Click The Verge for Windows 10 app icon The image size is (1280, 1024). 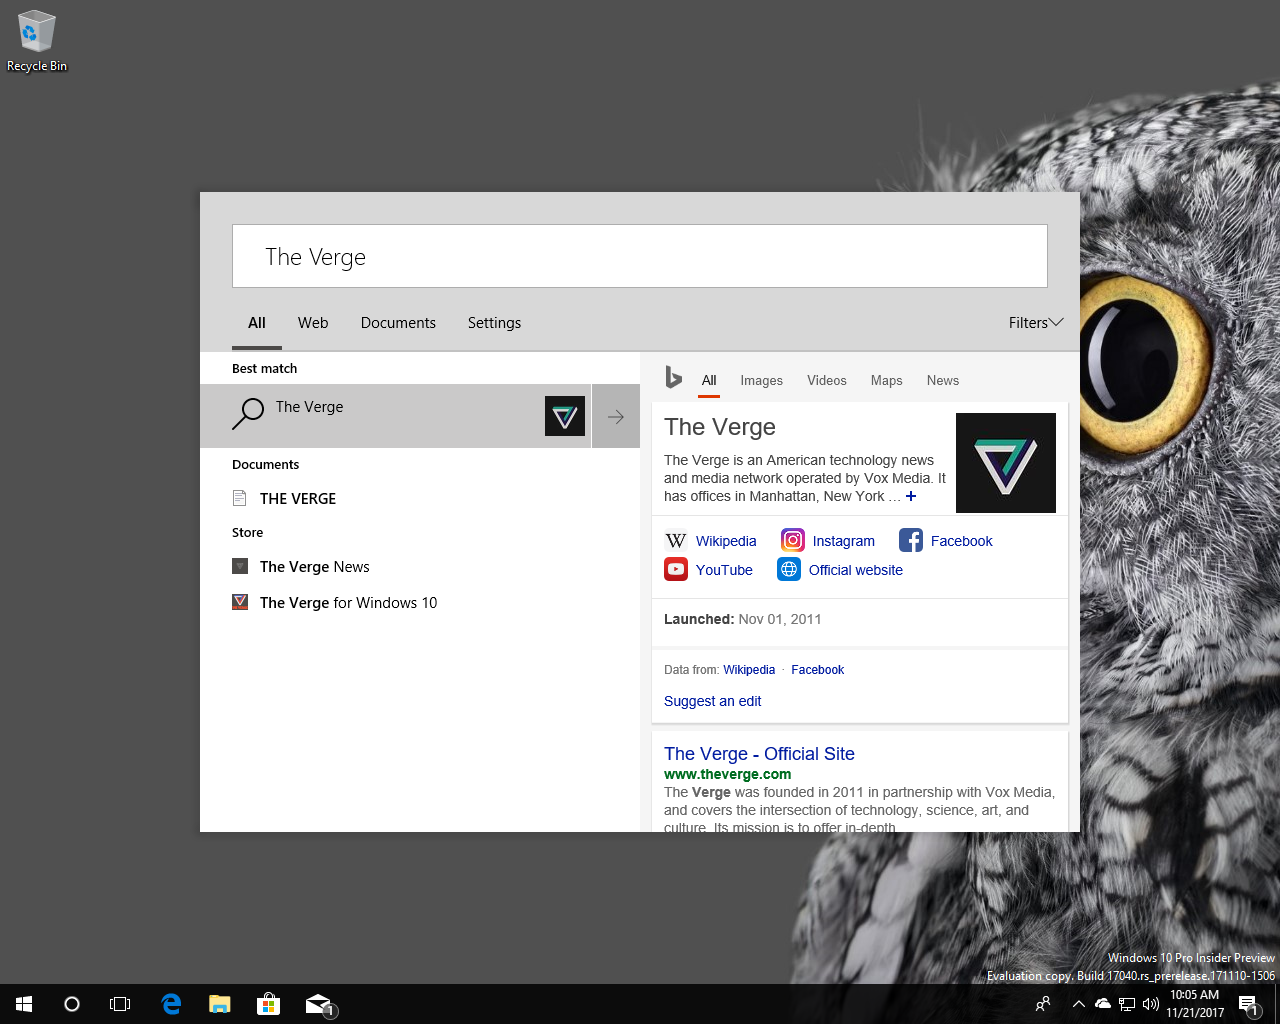[x=240, y=602]
